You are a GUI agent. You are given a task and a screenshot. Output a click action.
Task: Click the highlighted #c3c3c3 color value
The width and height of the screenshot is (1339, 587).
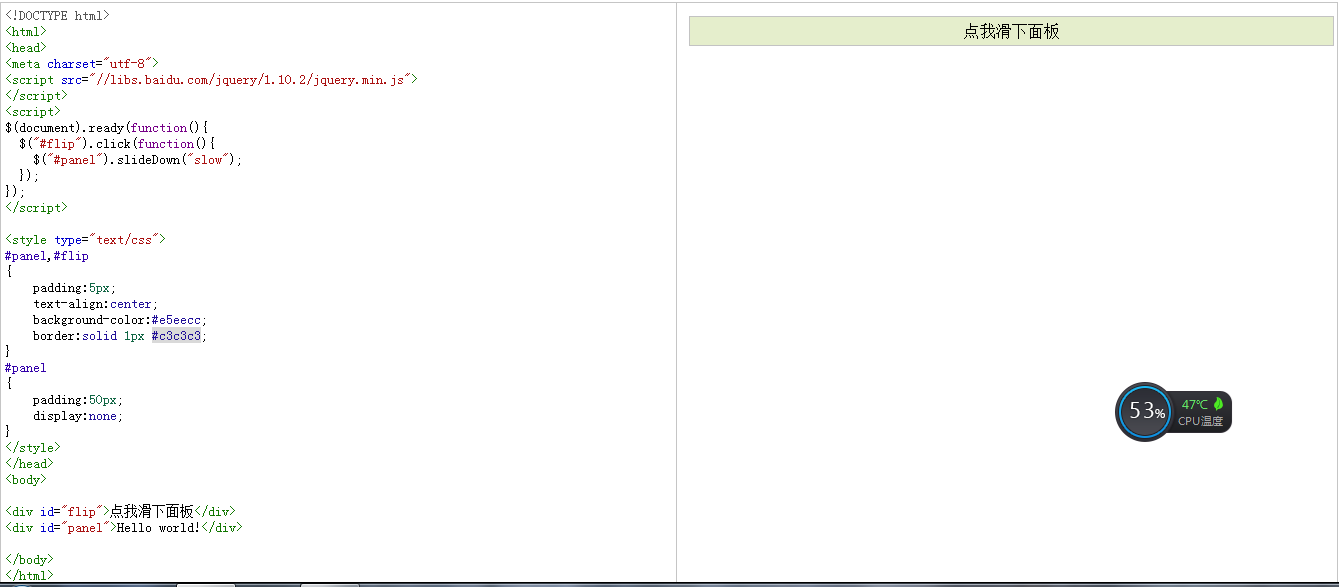[x=176, y=336]
